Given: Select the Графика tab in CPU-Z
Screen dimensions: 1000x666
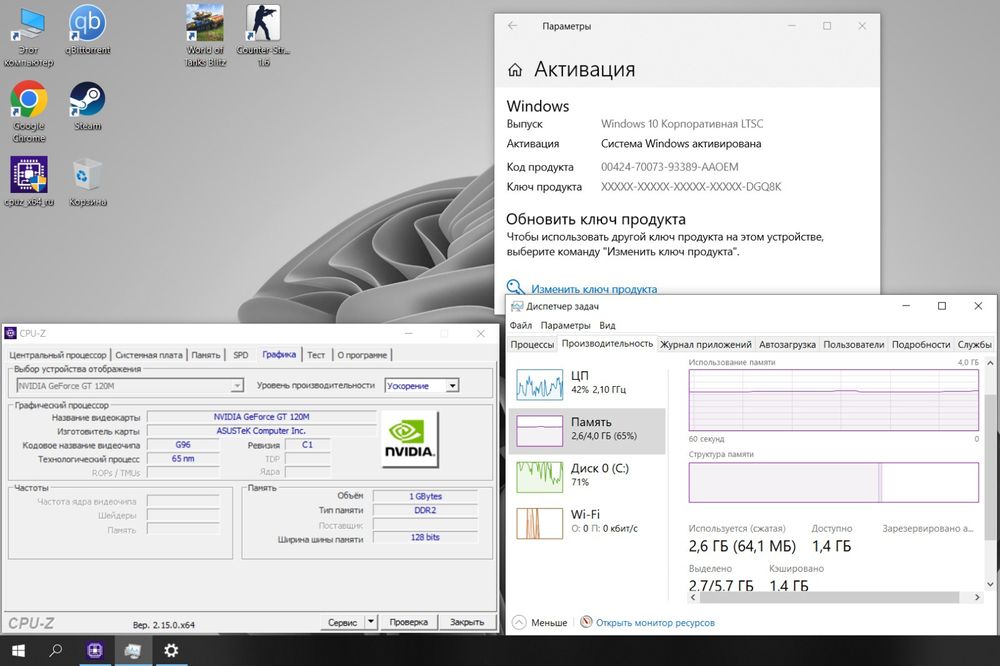Looking at the screenshot, I should (279, 354).
